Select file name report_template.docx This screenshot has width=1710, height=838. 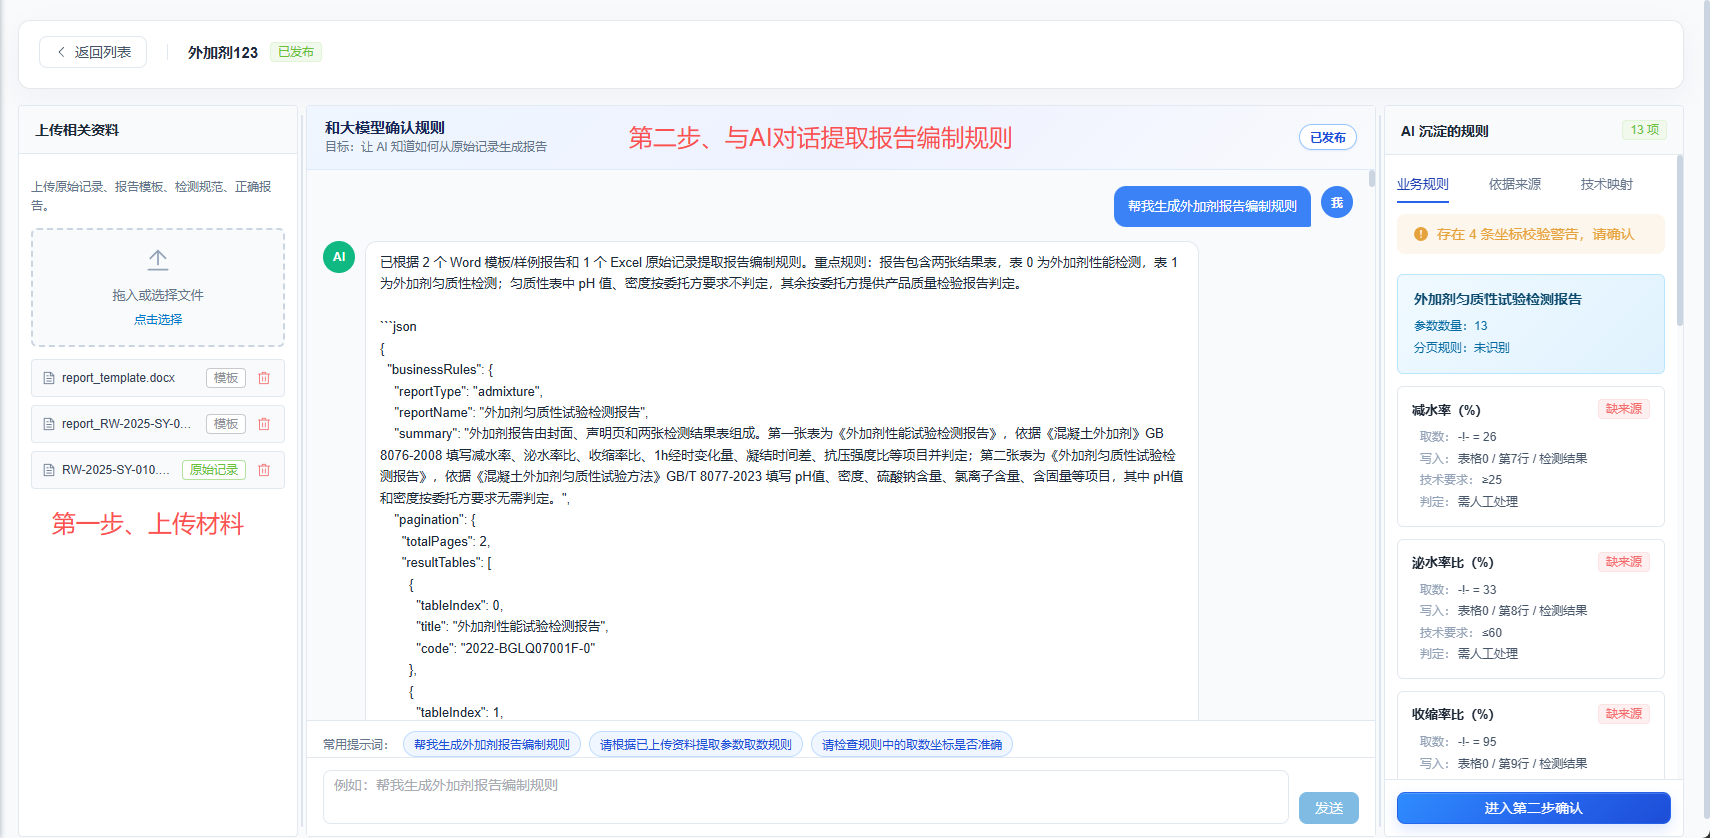coord(118,378)
